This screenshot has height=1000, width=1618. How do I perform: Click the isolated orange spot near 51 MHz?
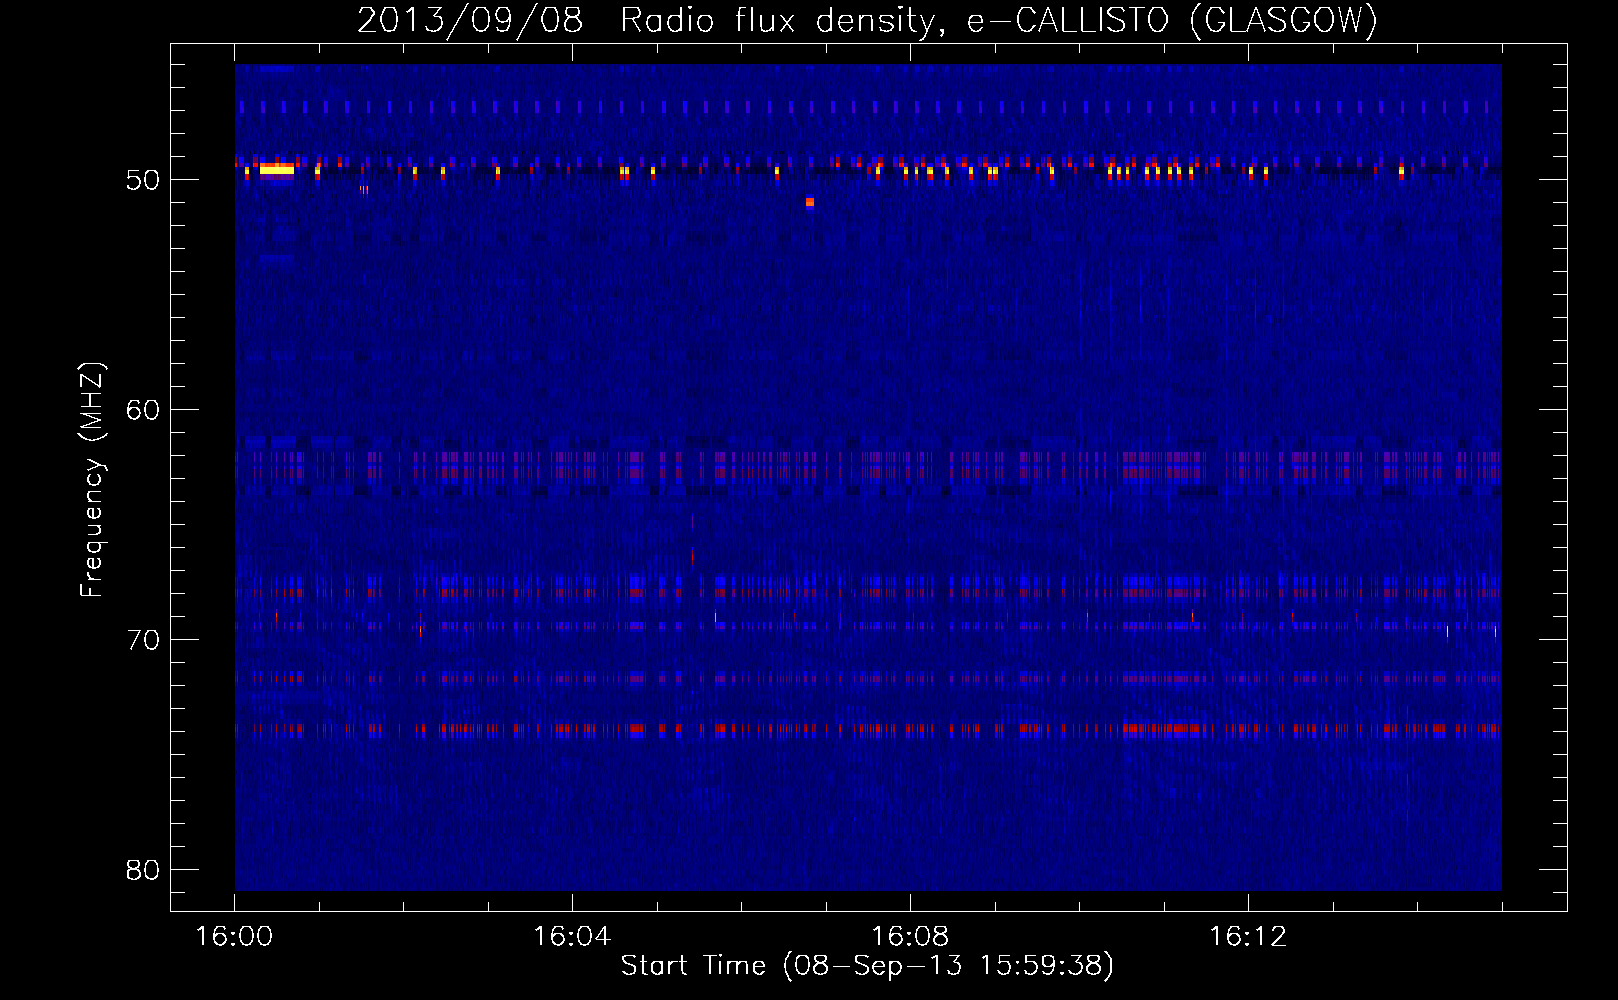click(810, 202)
